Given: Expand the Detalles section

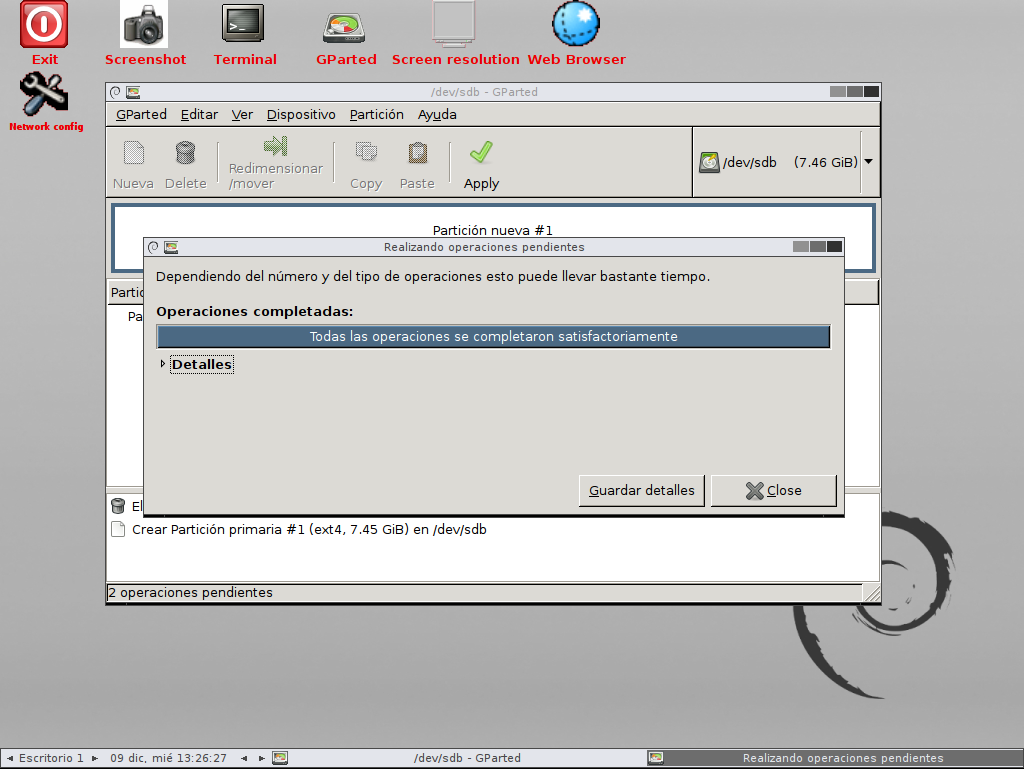Looking at the screenshot, I should [x=163, y=364].
